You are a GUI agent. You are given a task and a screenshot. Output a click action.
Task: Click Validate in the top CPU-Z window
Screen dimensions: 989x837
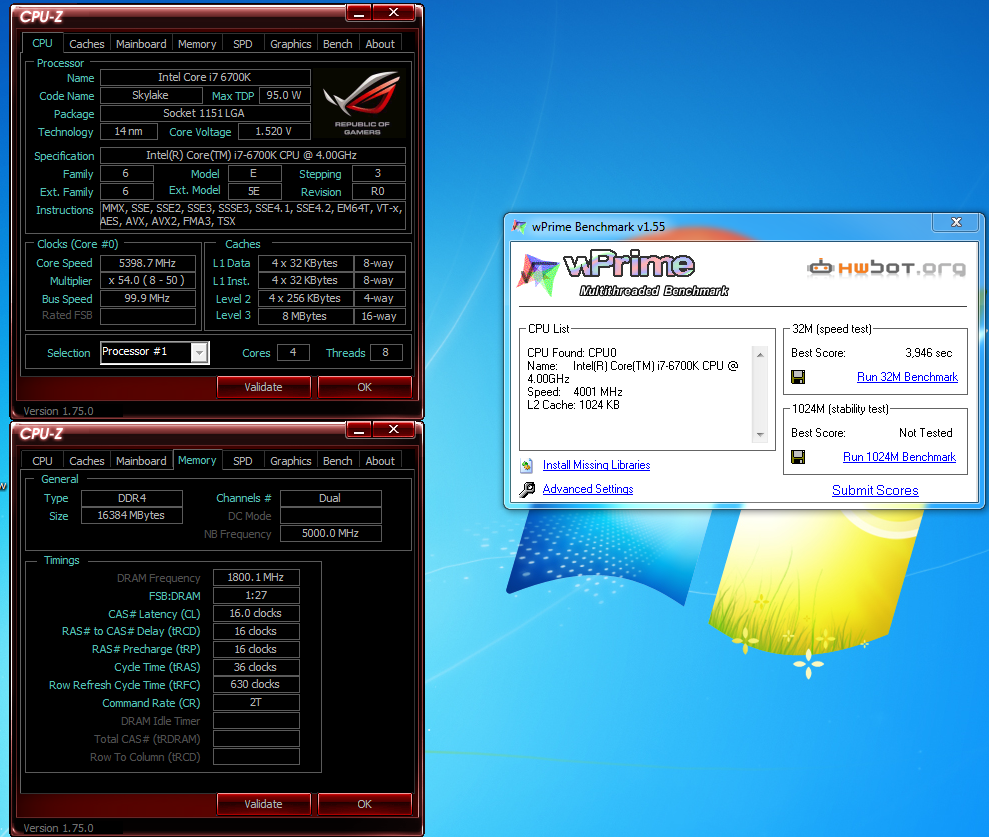(264, 387)
